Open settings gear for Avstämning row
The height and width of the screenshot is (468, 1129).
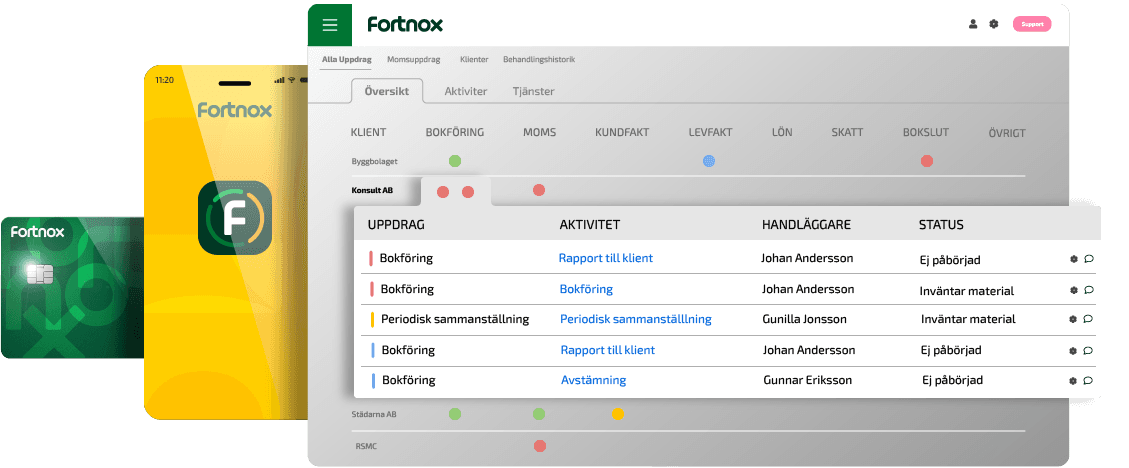coord(1073,381)
